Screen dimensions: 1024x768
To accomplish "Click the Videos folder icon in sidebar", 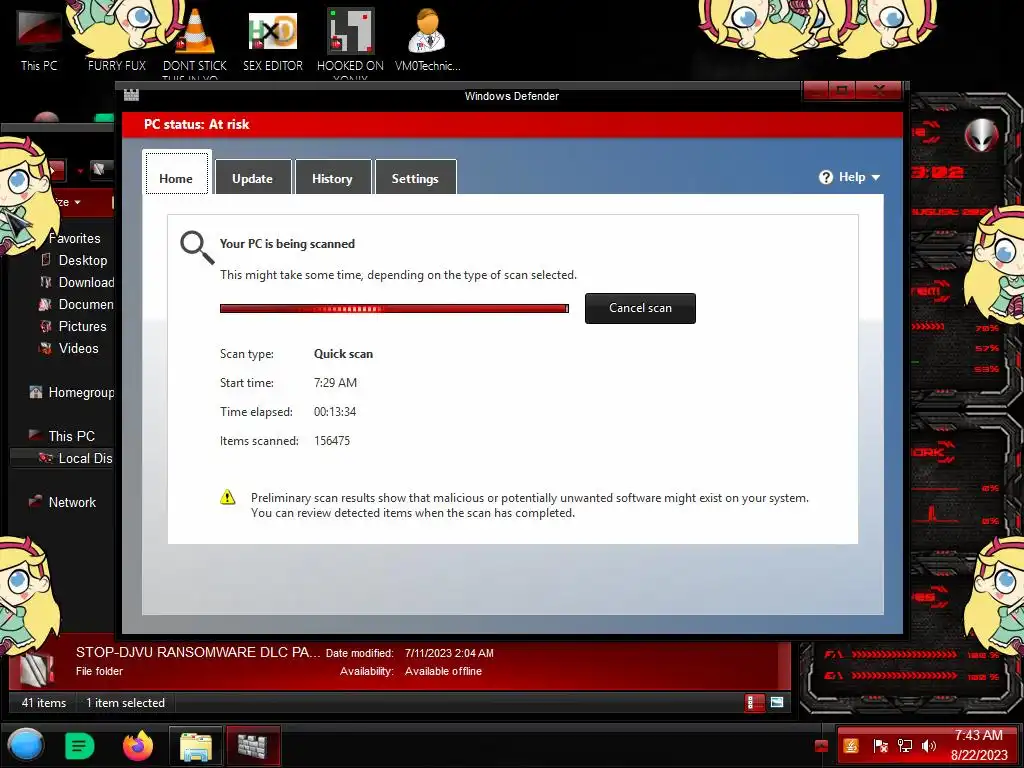I will point(46,348).
